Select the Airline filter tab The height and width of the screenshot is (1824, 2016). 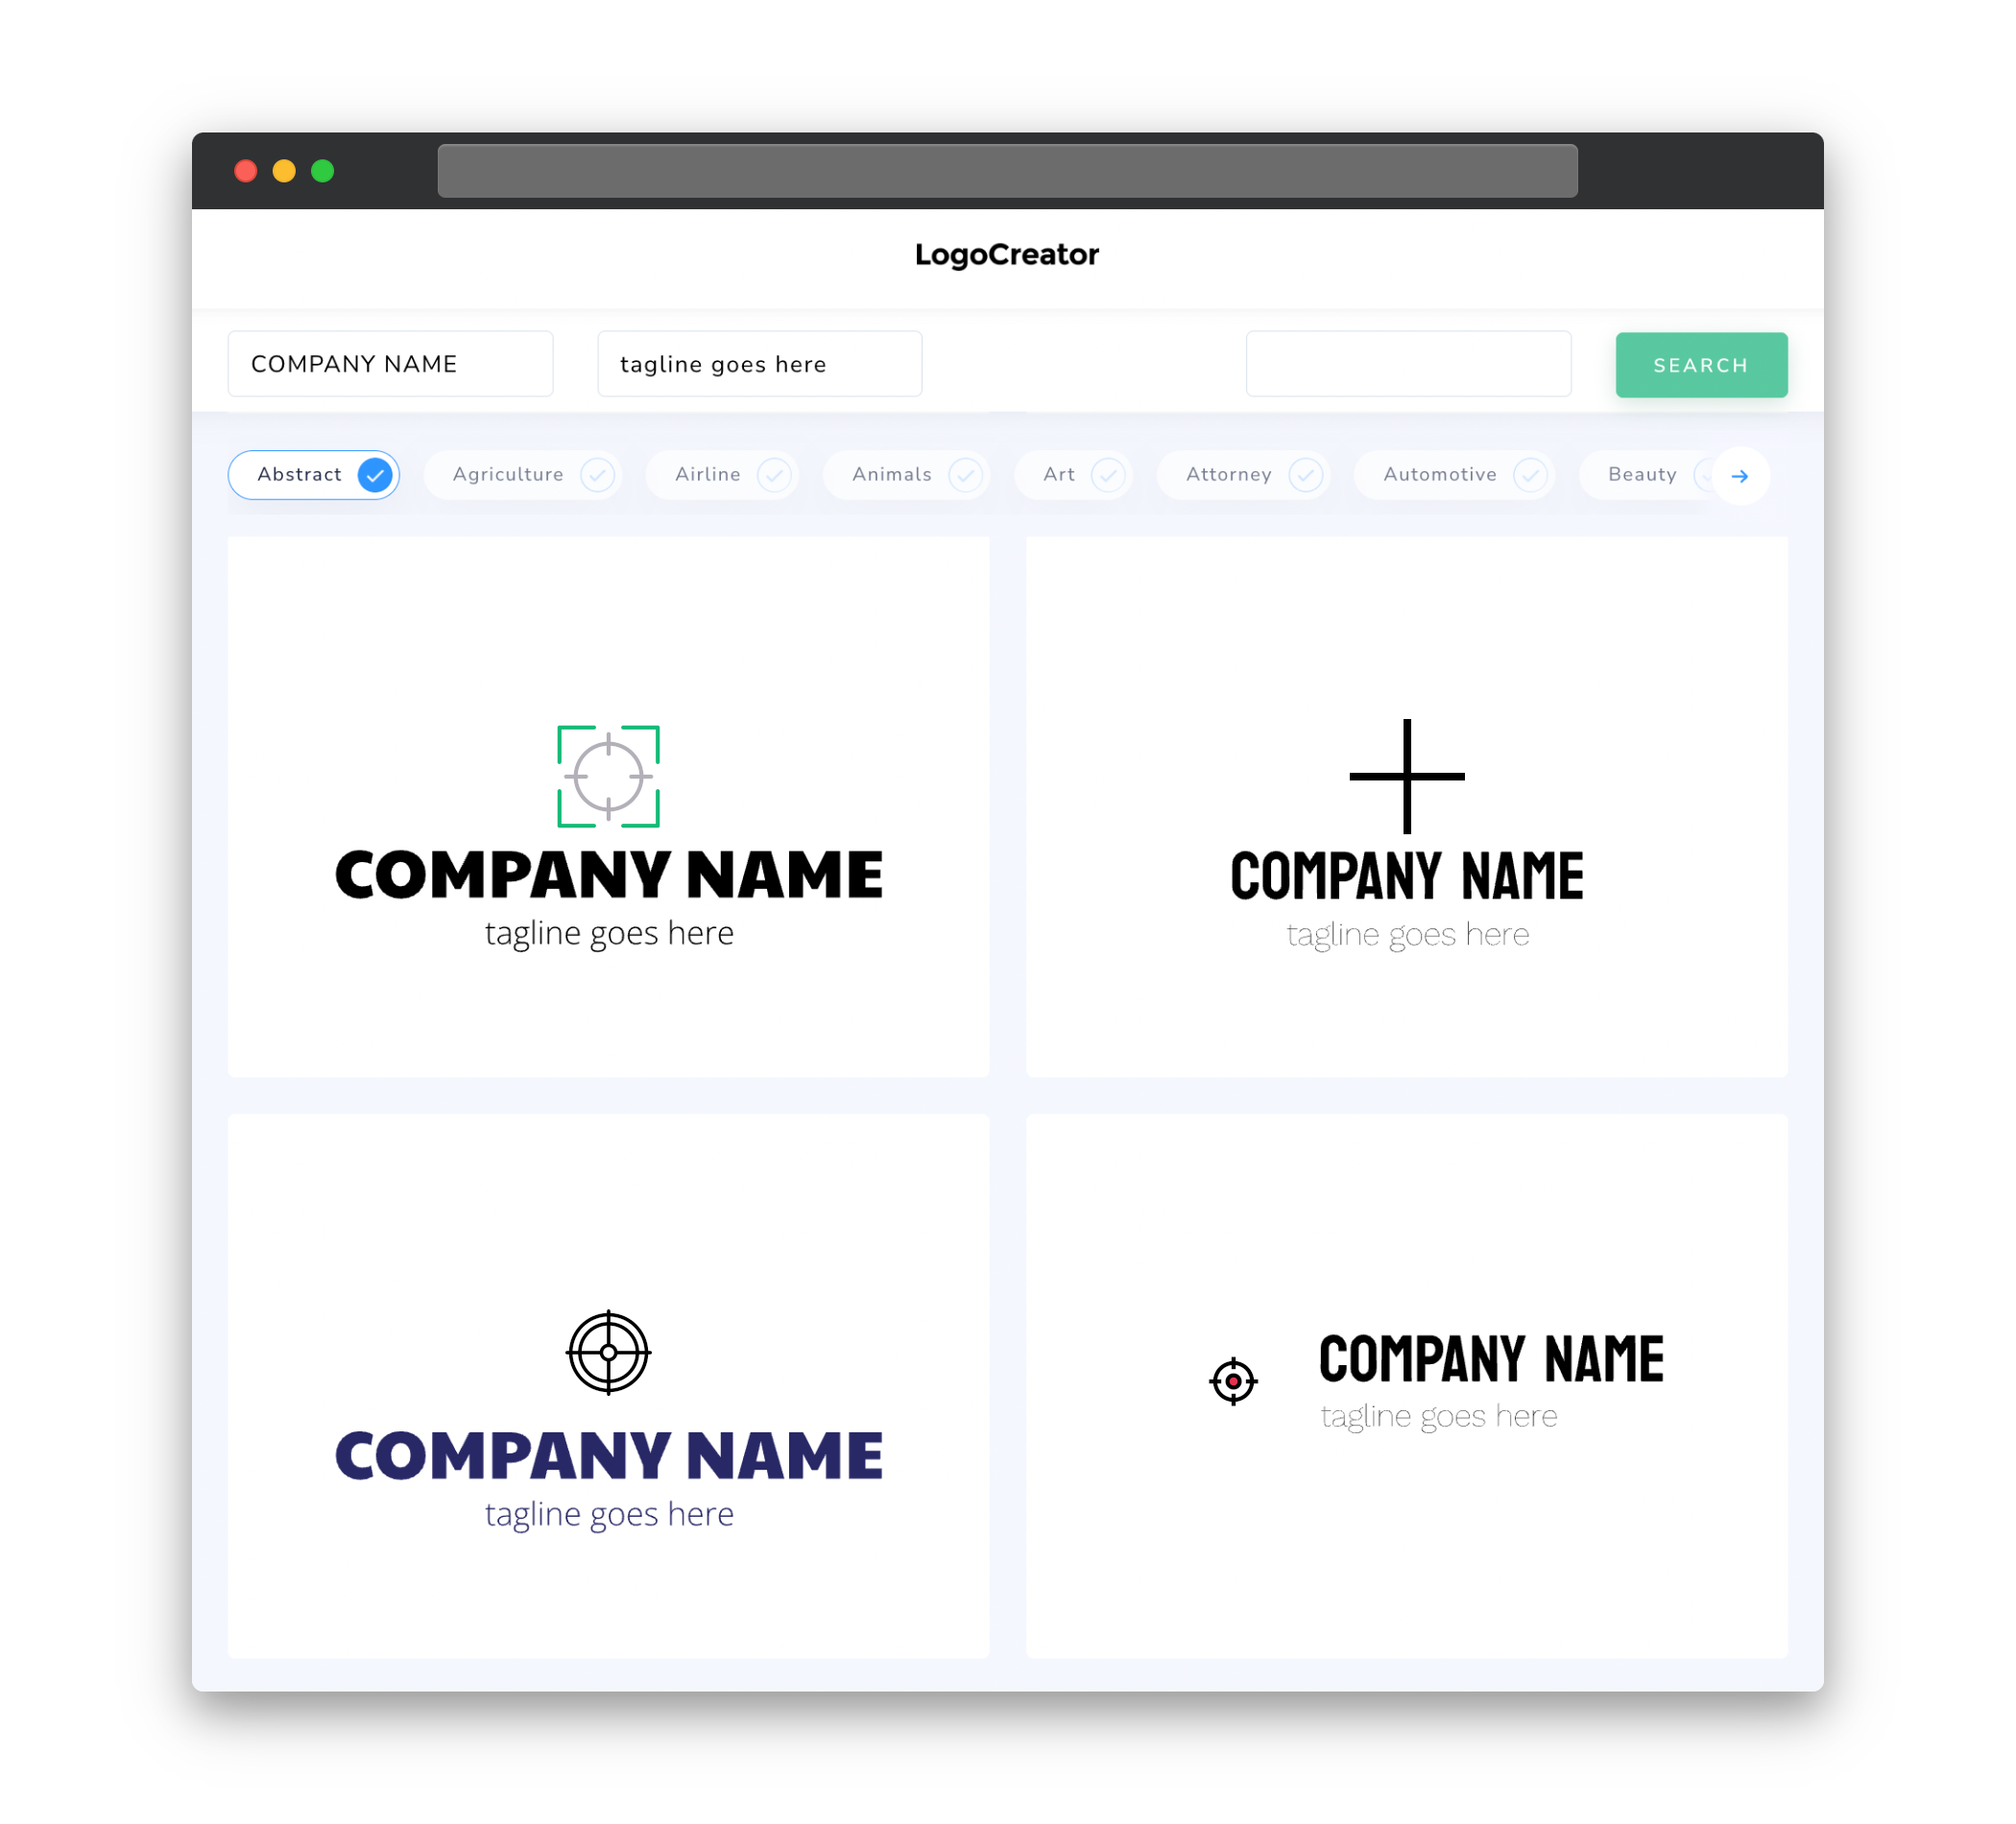[x=727, y=474]
